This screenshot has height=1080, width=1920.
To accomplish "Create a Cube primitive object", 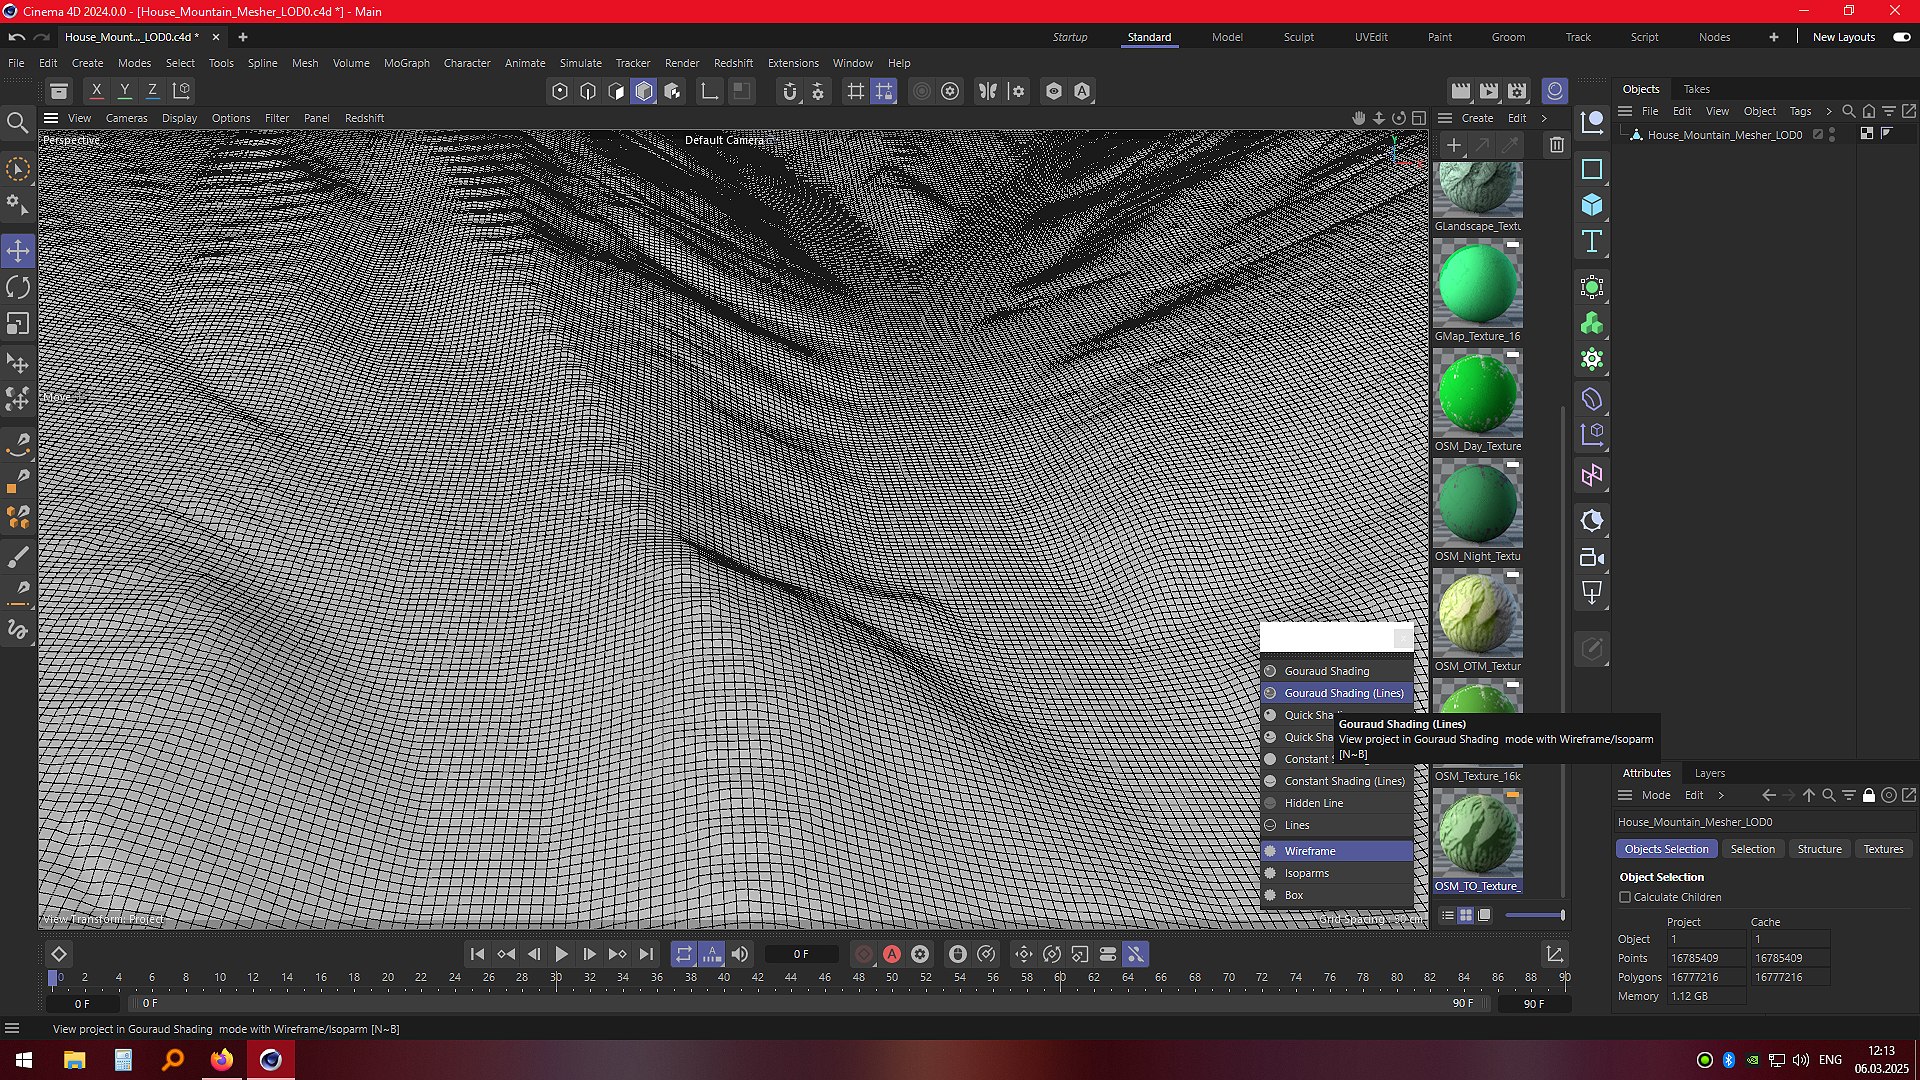I will click(1592, 205).
